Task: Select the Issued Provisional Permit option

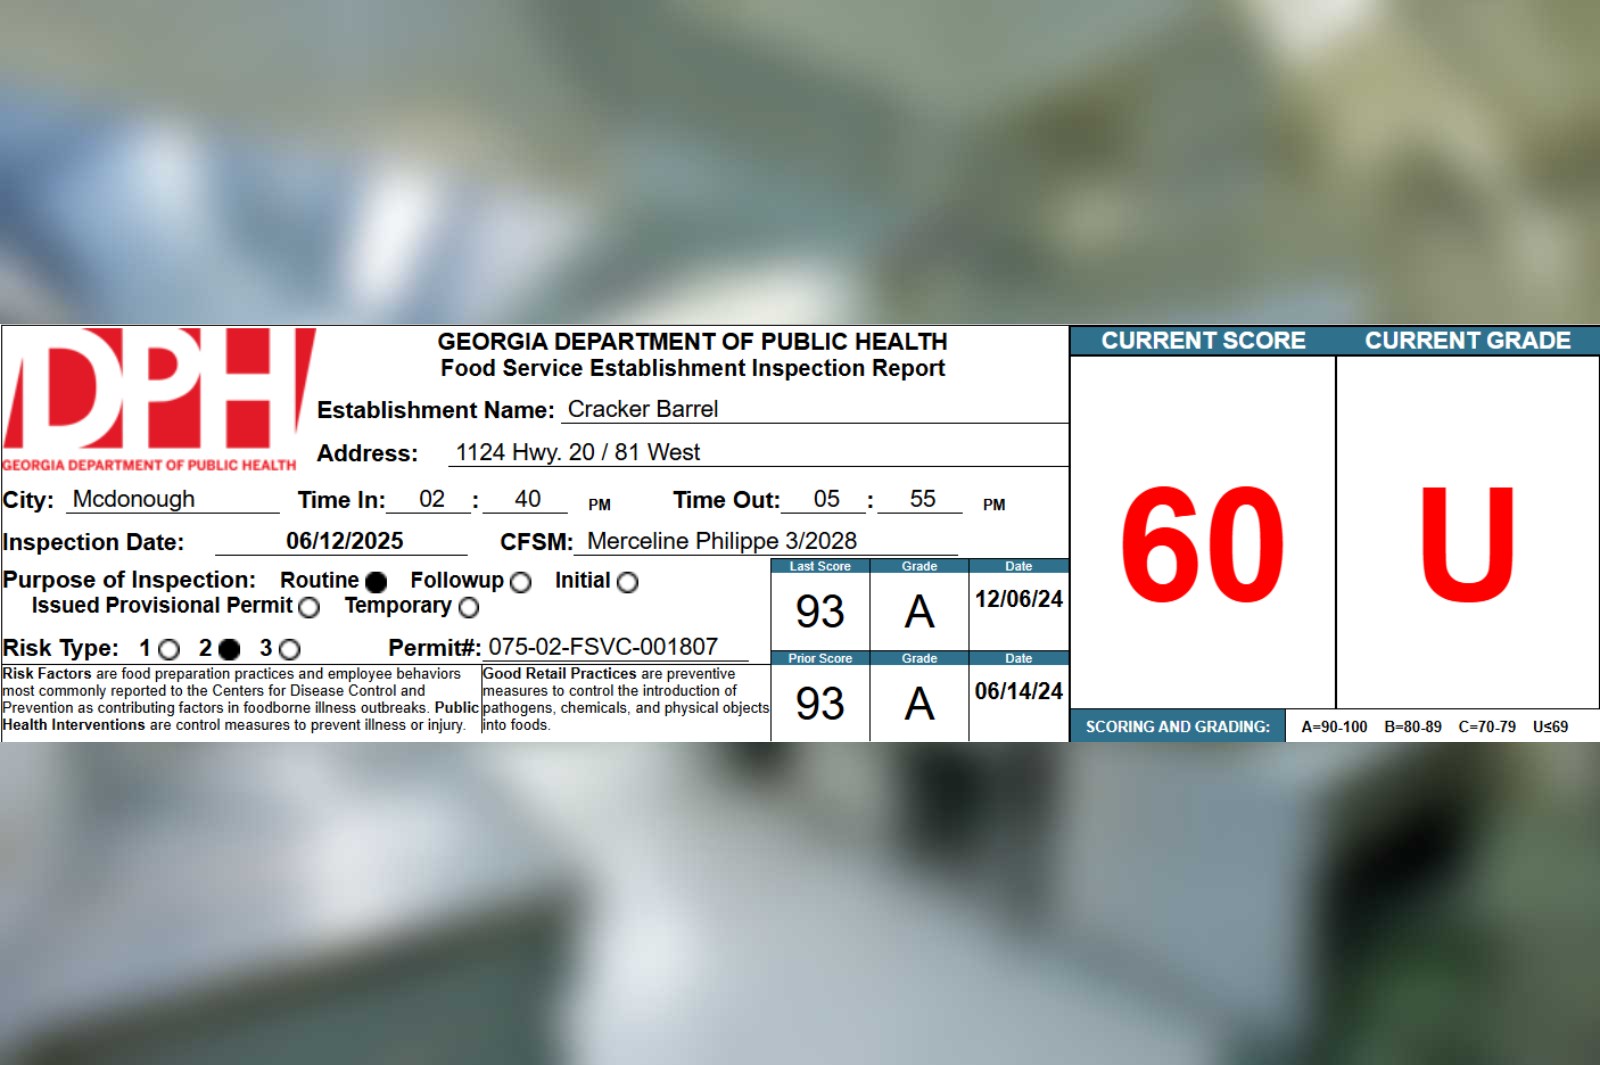Action: [x=309, y=607]
